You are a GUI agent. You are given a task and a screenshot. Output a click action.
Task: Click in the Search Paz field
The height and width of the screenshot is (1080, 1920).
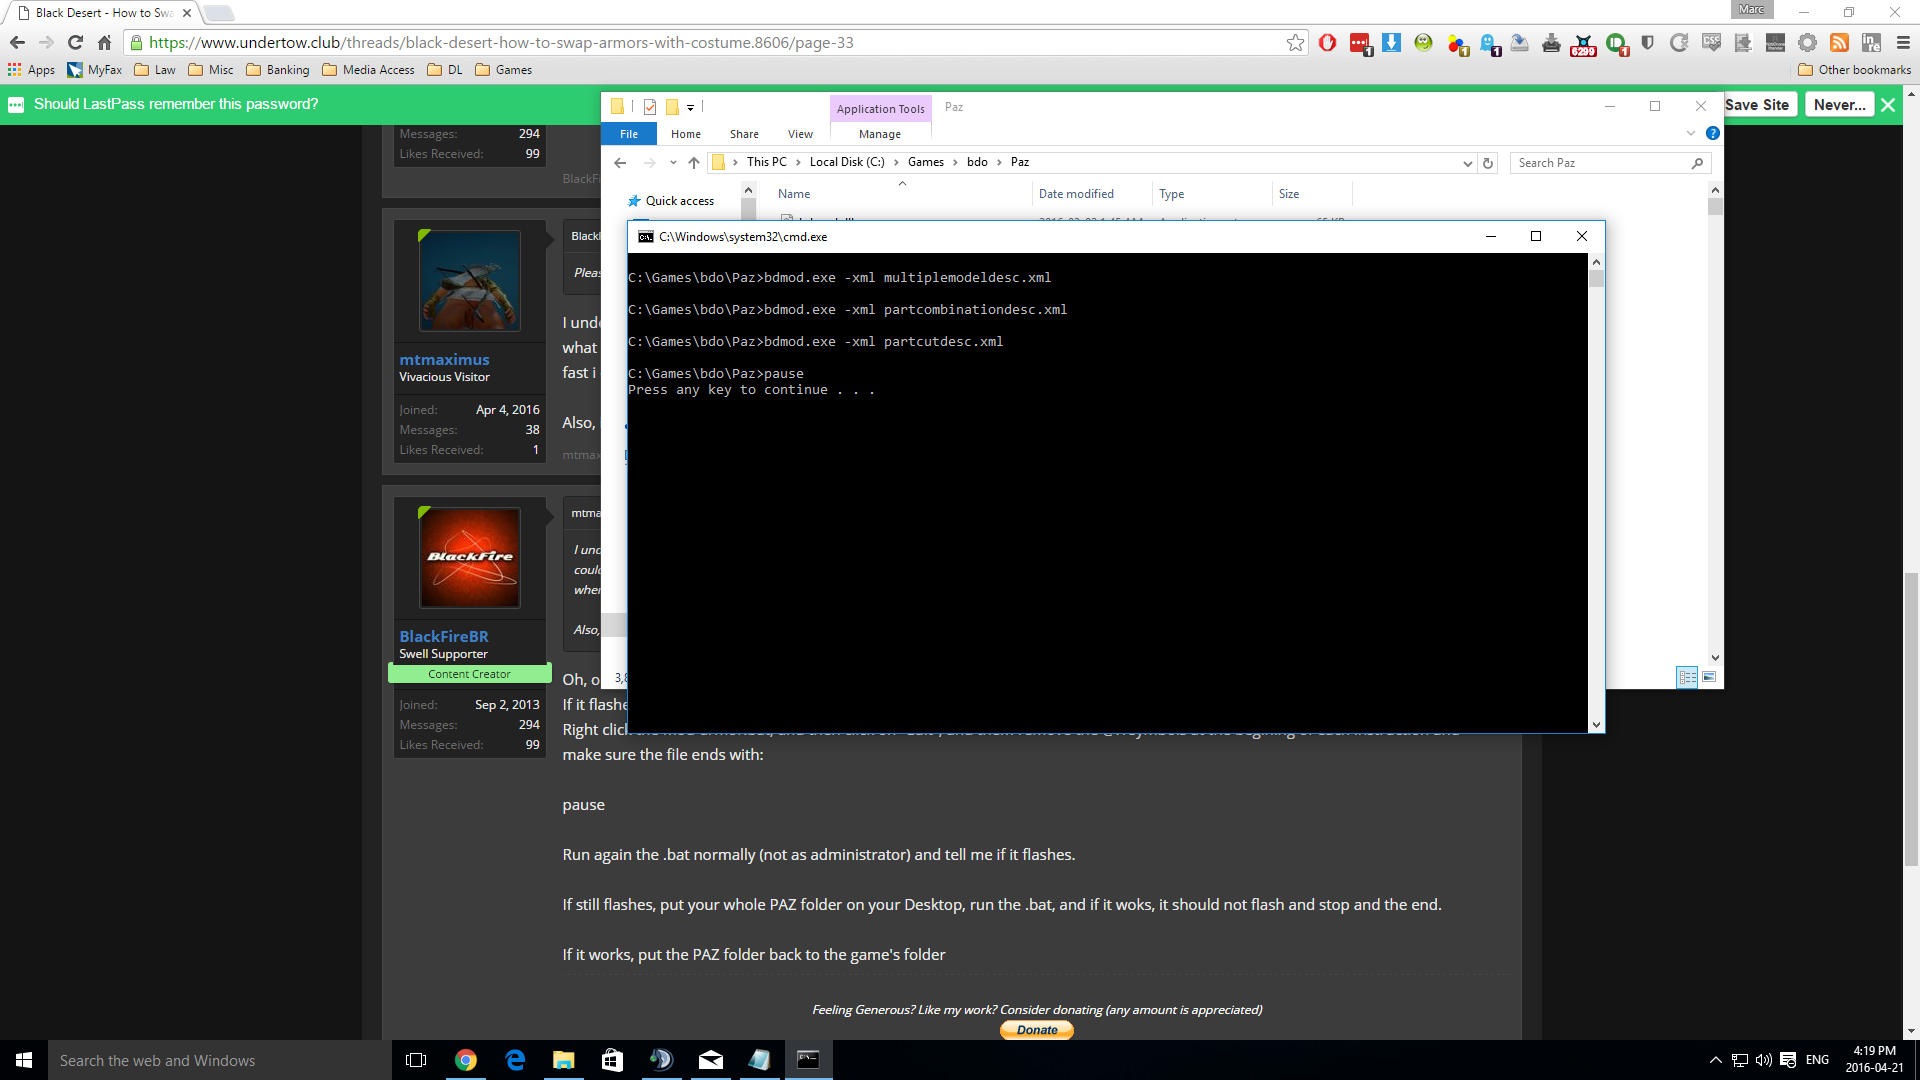tap(1600, 163)
